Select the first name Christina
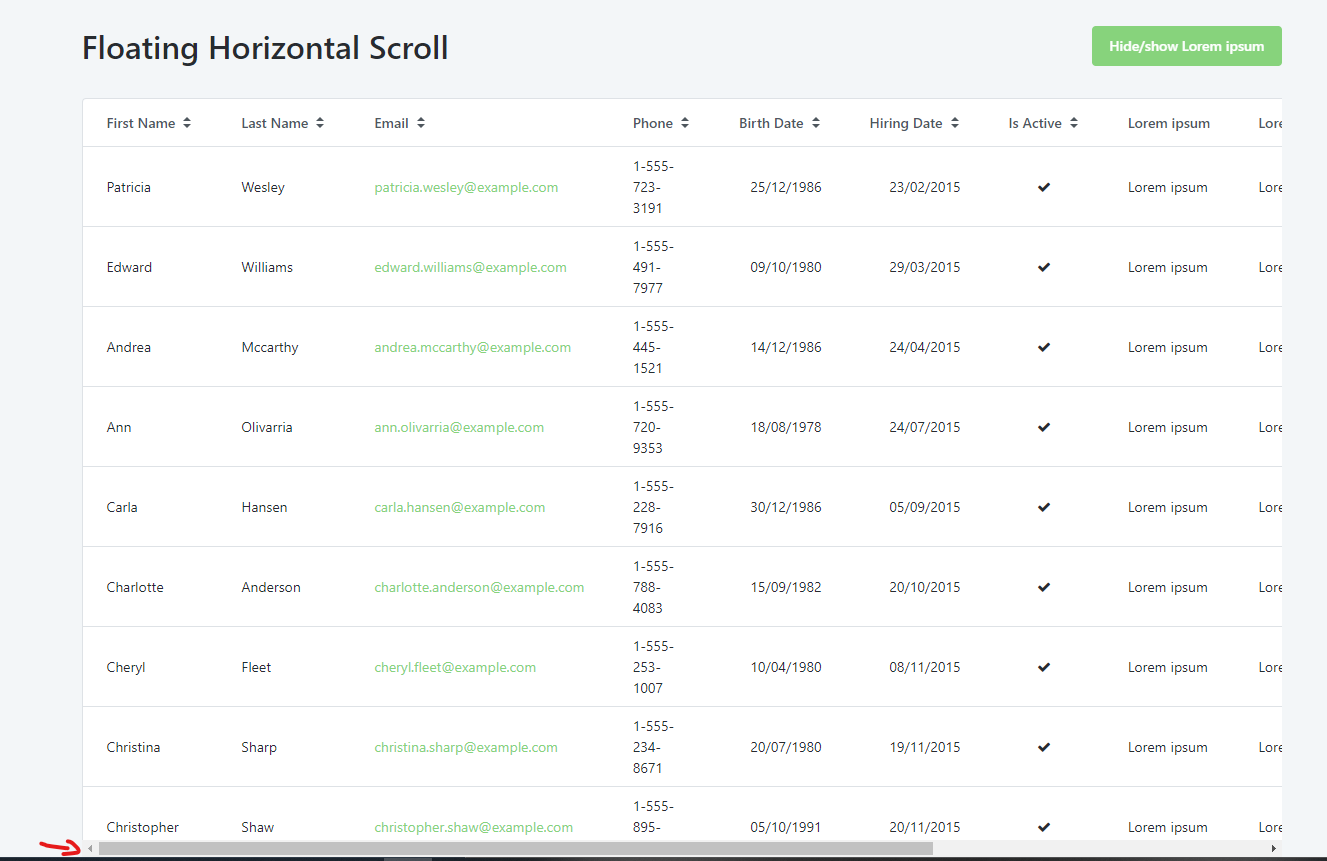 [133, 747]
